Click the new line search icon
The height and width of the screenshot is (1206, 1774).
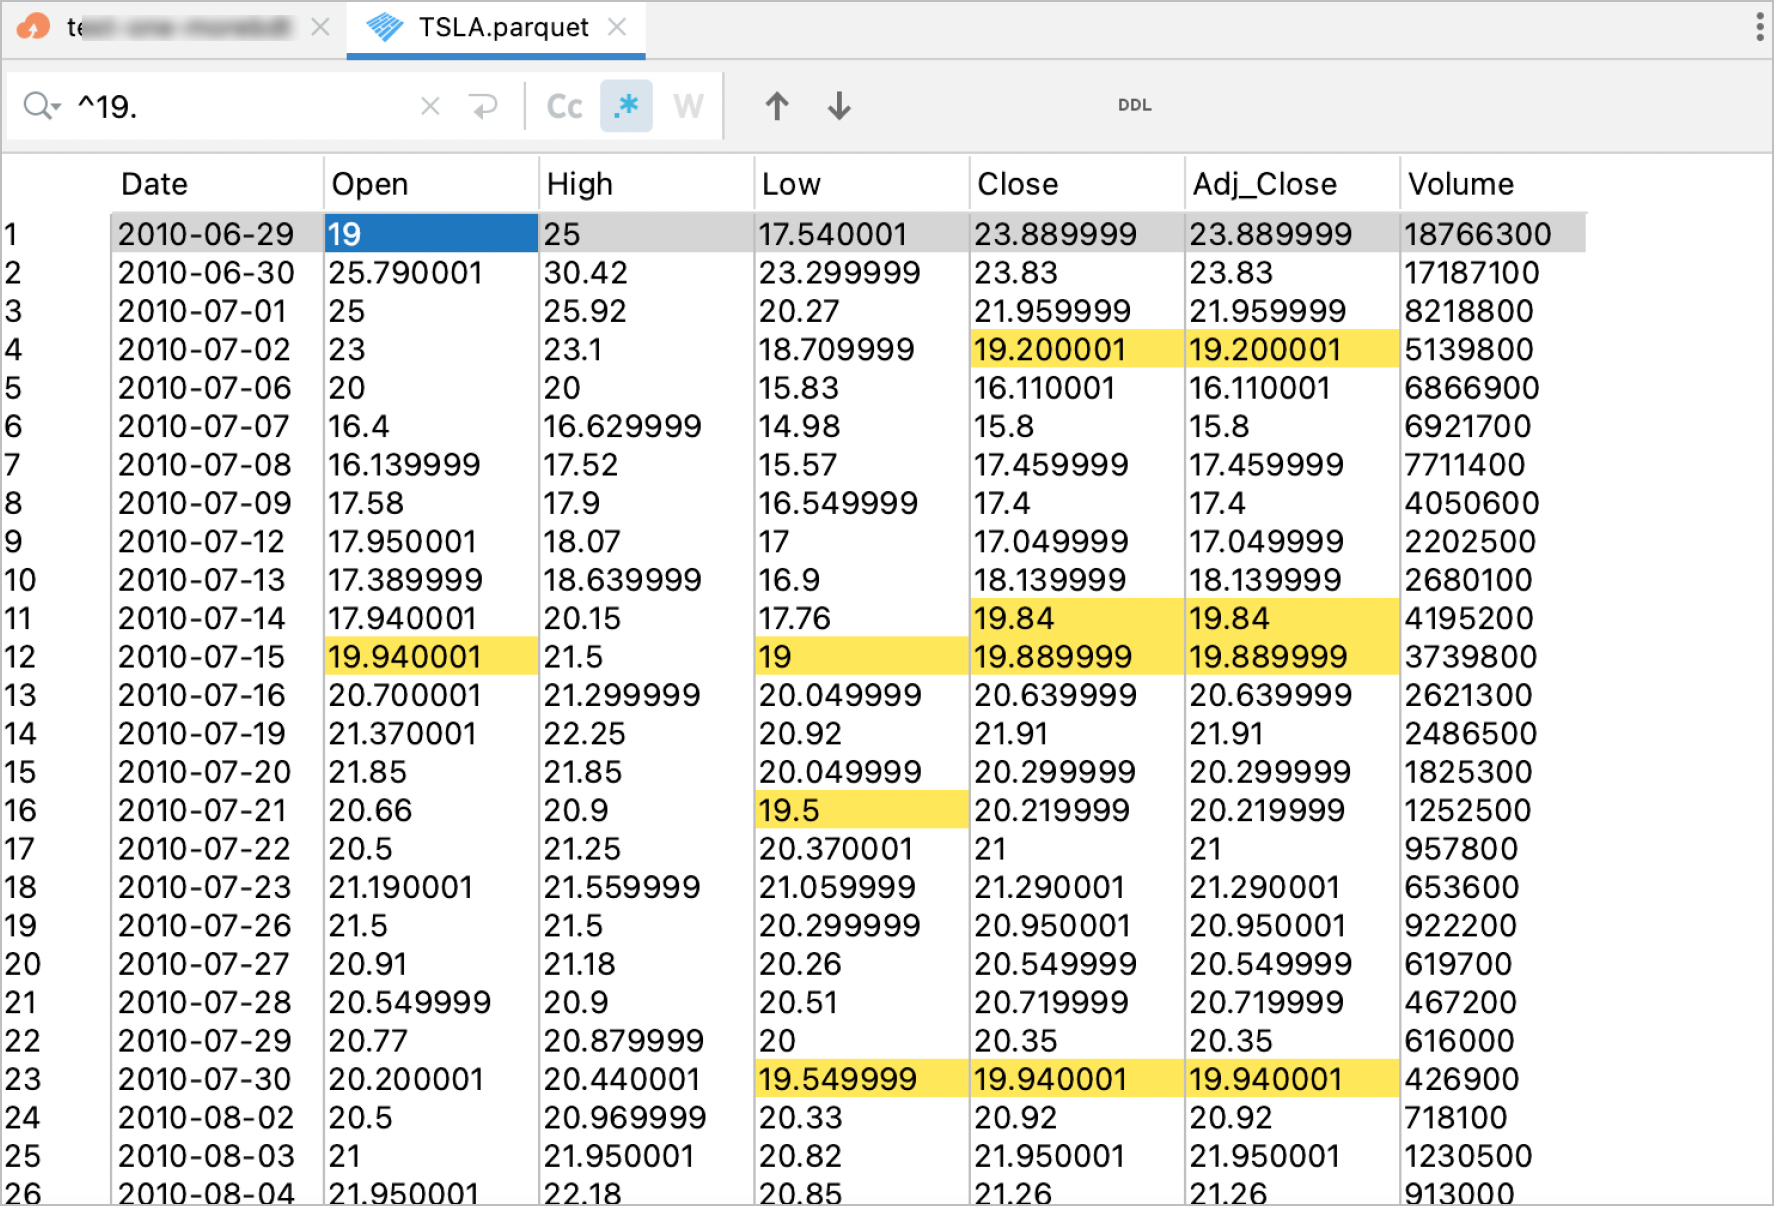coord(485,106)
